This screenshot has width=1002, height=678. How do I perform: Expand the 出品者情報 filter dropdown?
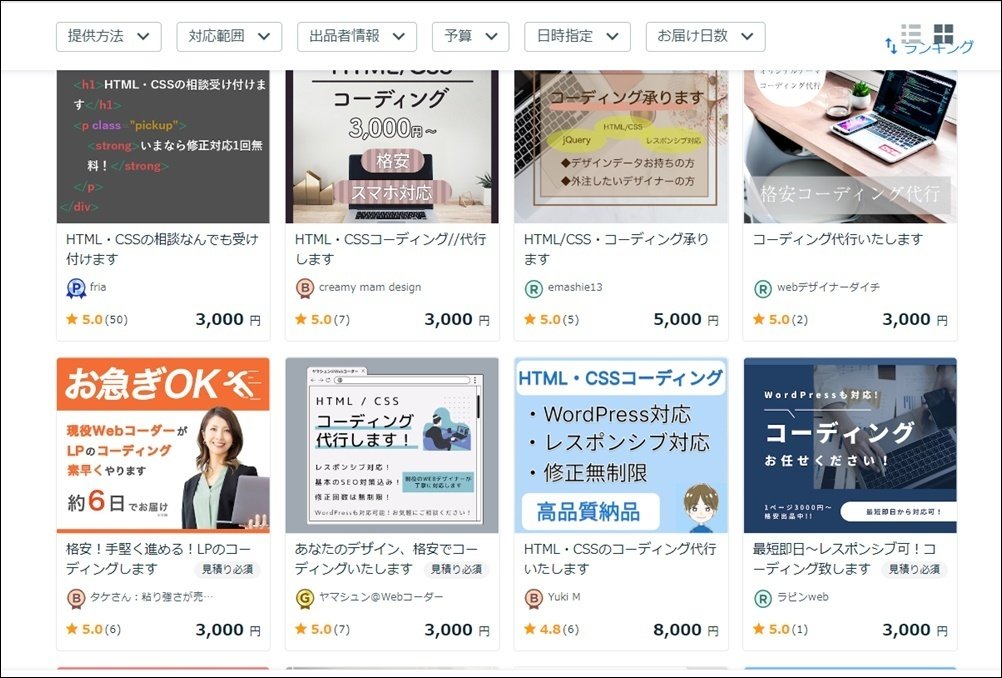(357, 36)
